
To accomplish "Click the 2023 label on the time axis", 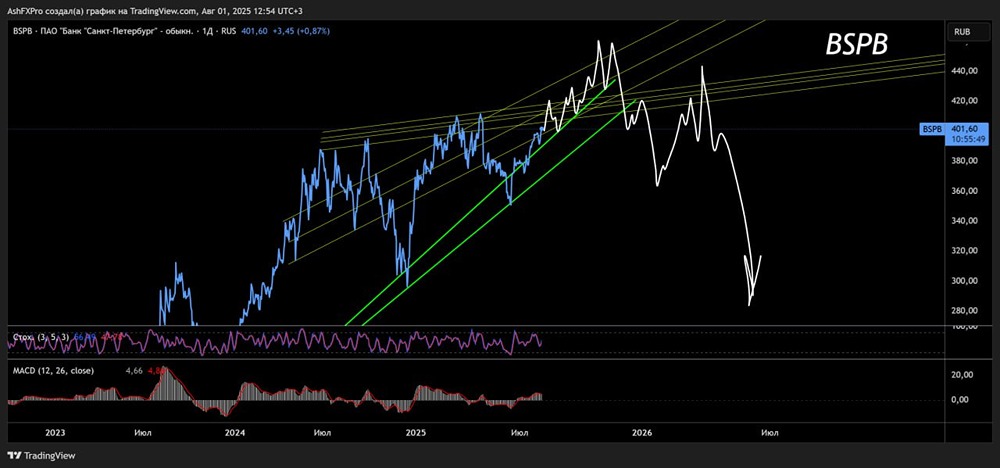I will coord(55,432).
